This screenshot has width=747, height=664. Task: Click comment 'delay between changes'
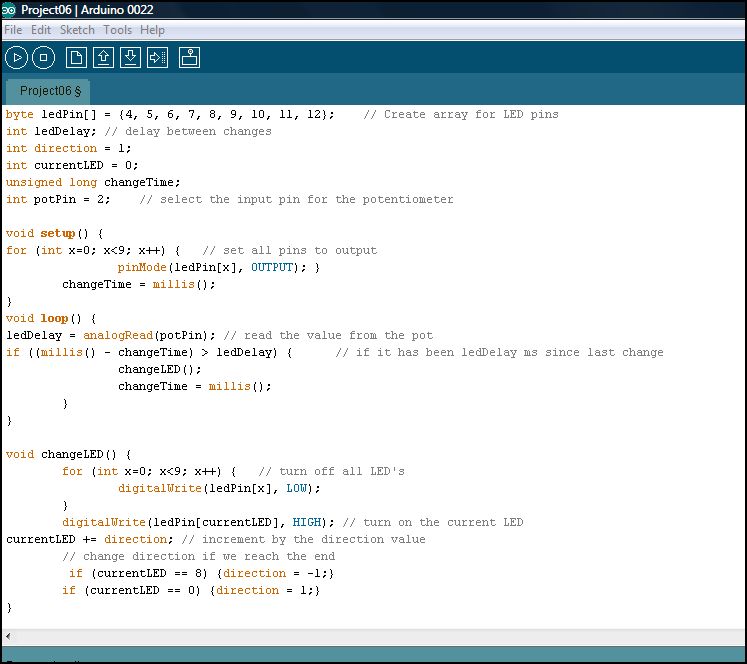(x=188, y=131)
